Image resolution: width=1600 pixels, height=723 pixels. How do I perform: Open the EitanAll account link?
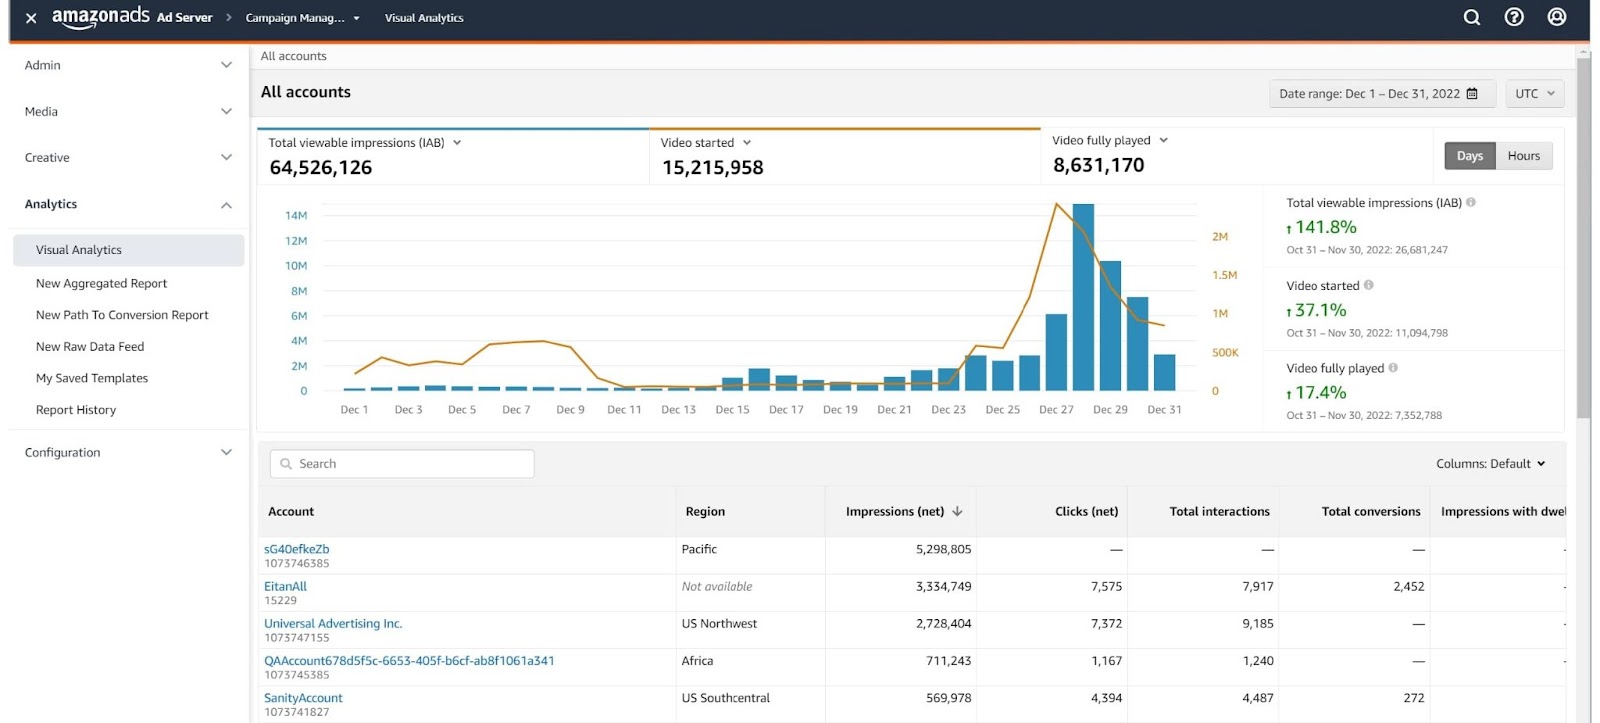pos(285,587)
